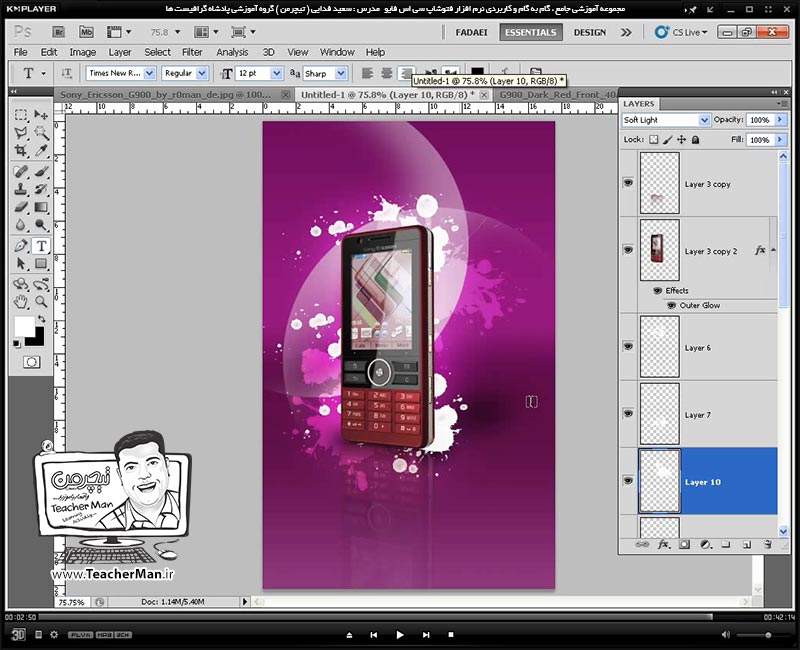800x650 pixels.
Task: Toggle lock transparent pixels
Action: (654, 139)
